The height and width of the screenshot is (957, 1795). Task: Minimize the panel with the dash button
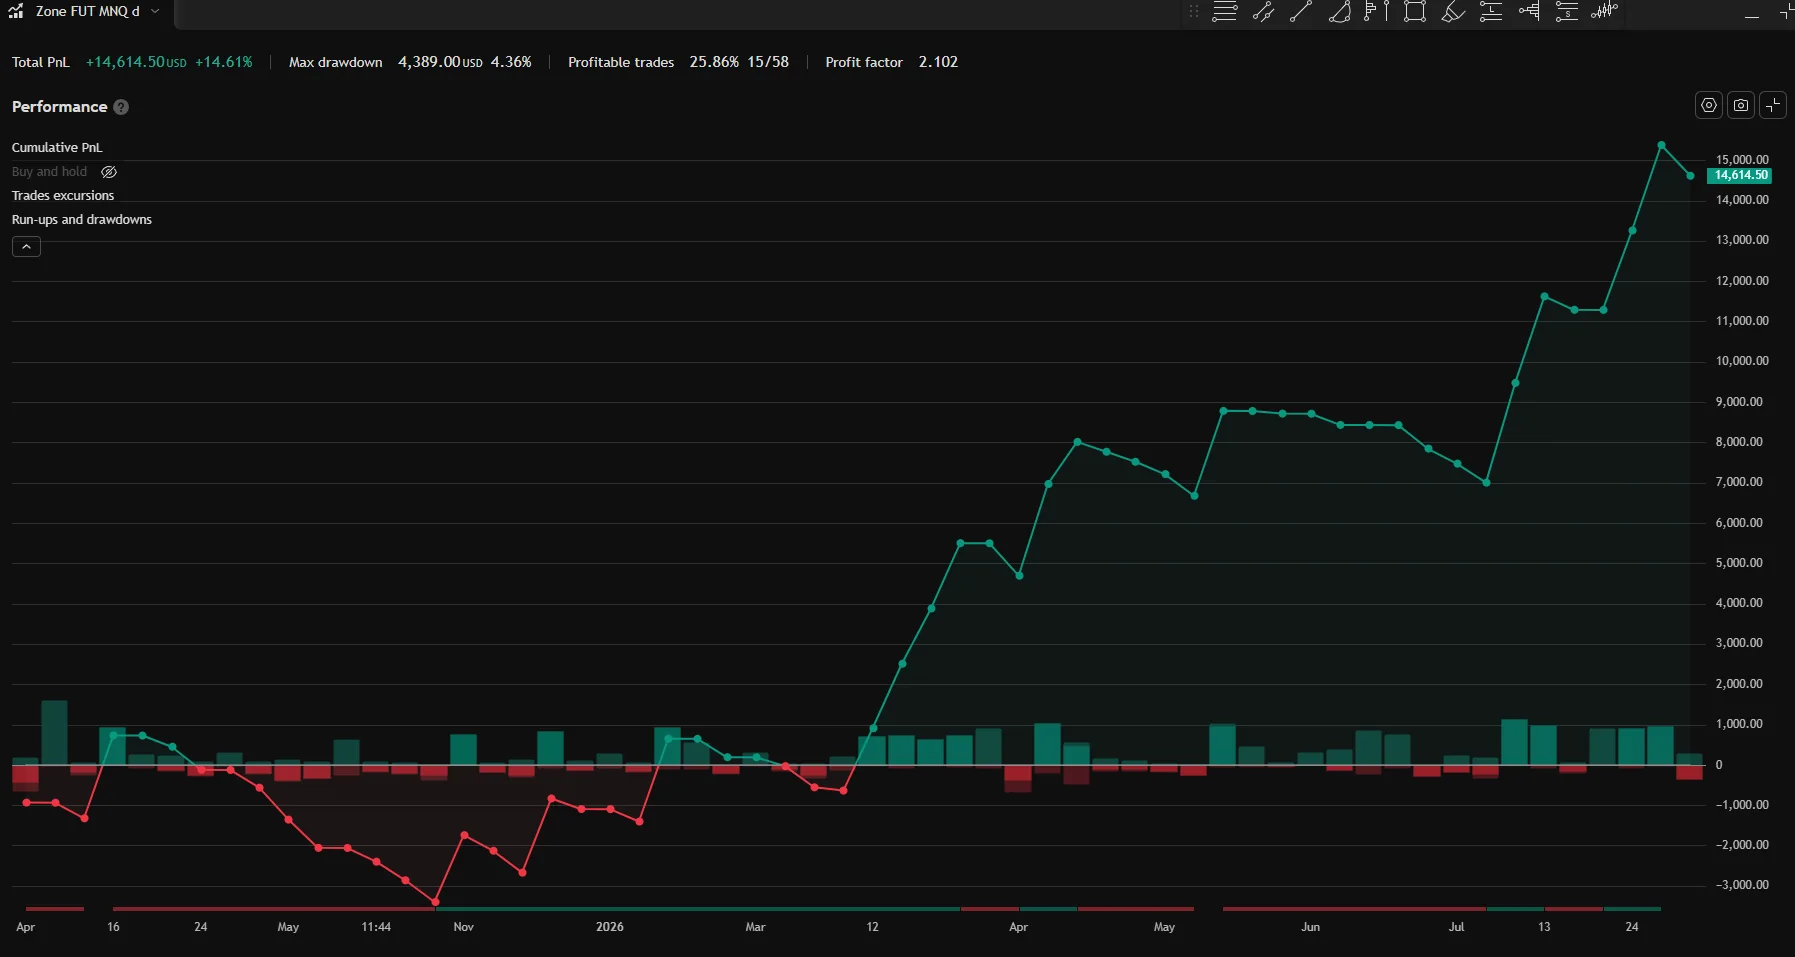(x=1752, y=15)
